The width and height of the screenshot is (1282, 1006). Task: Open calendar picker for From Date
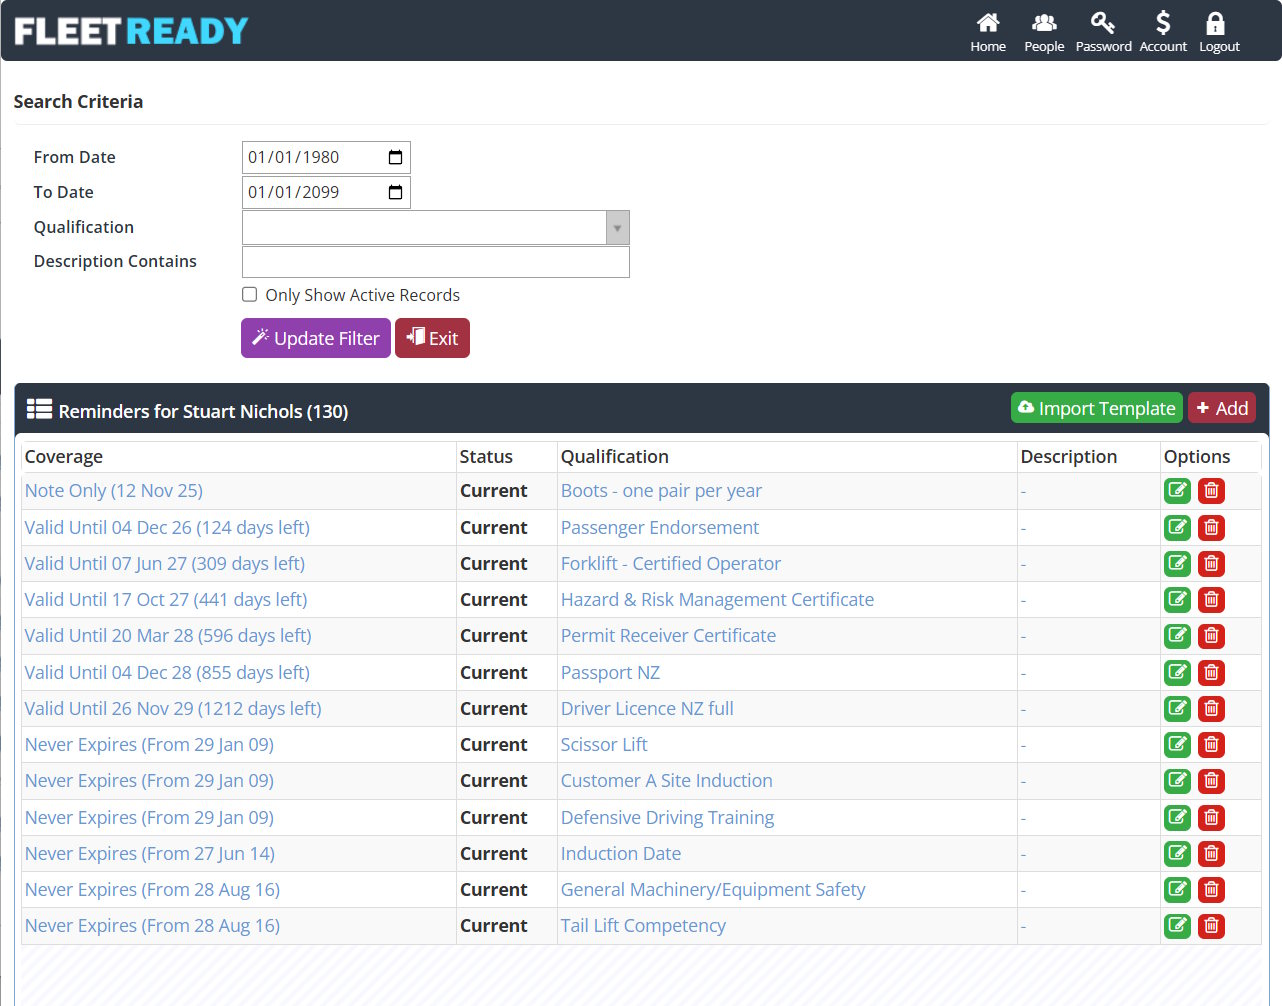tap(395, 157)
